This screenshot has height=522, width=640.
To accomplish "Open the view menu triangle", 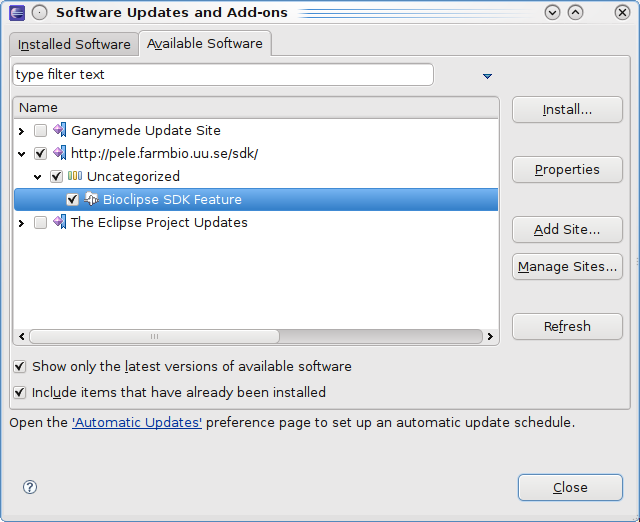I will [488, 76].
